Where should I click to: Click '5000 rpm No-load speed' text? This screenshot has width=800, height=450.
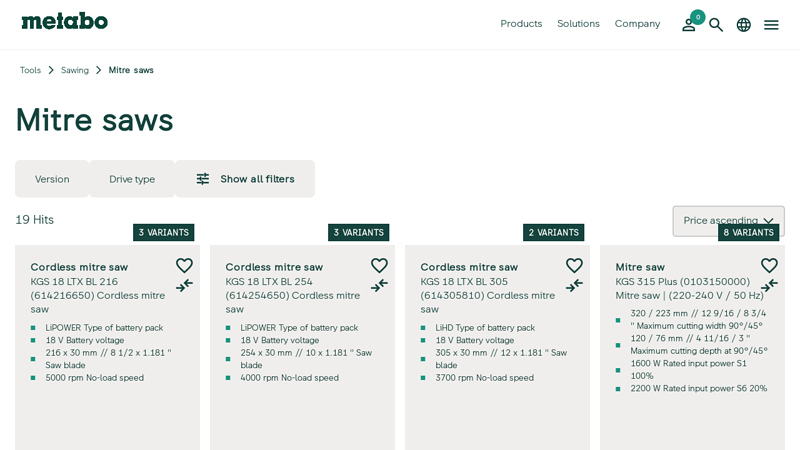pyautogui.click(x=94, y=378)
